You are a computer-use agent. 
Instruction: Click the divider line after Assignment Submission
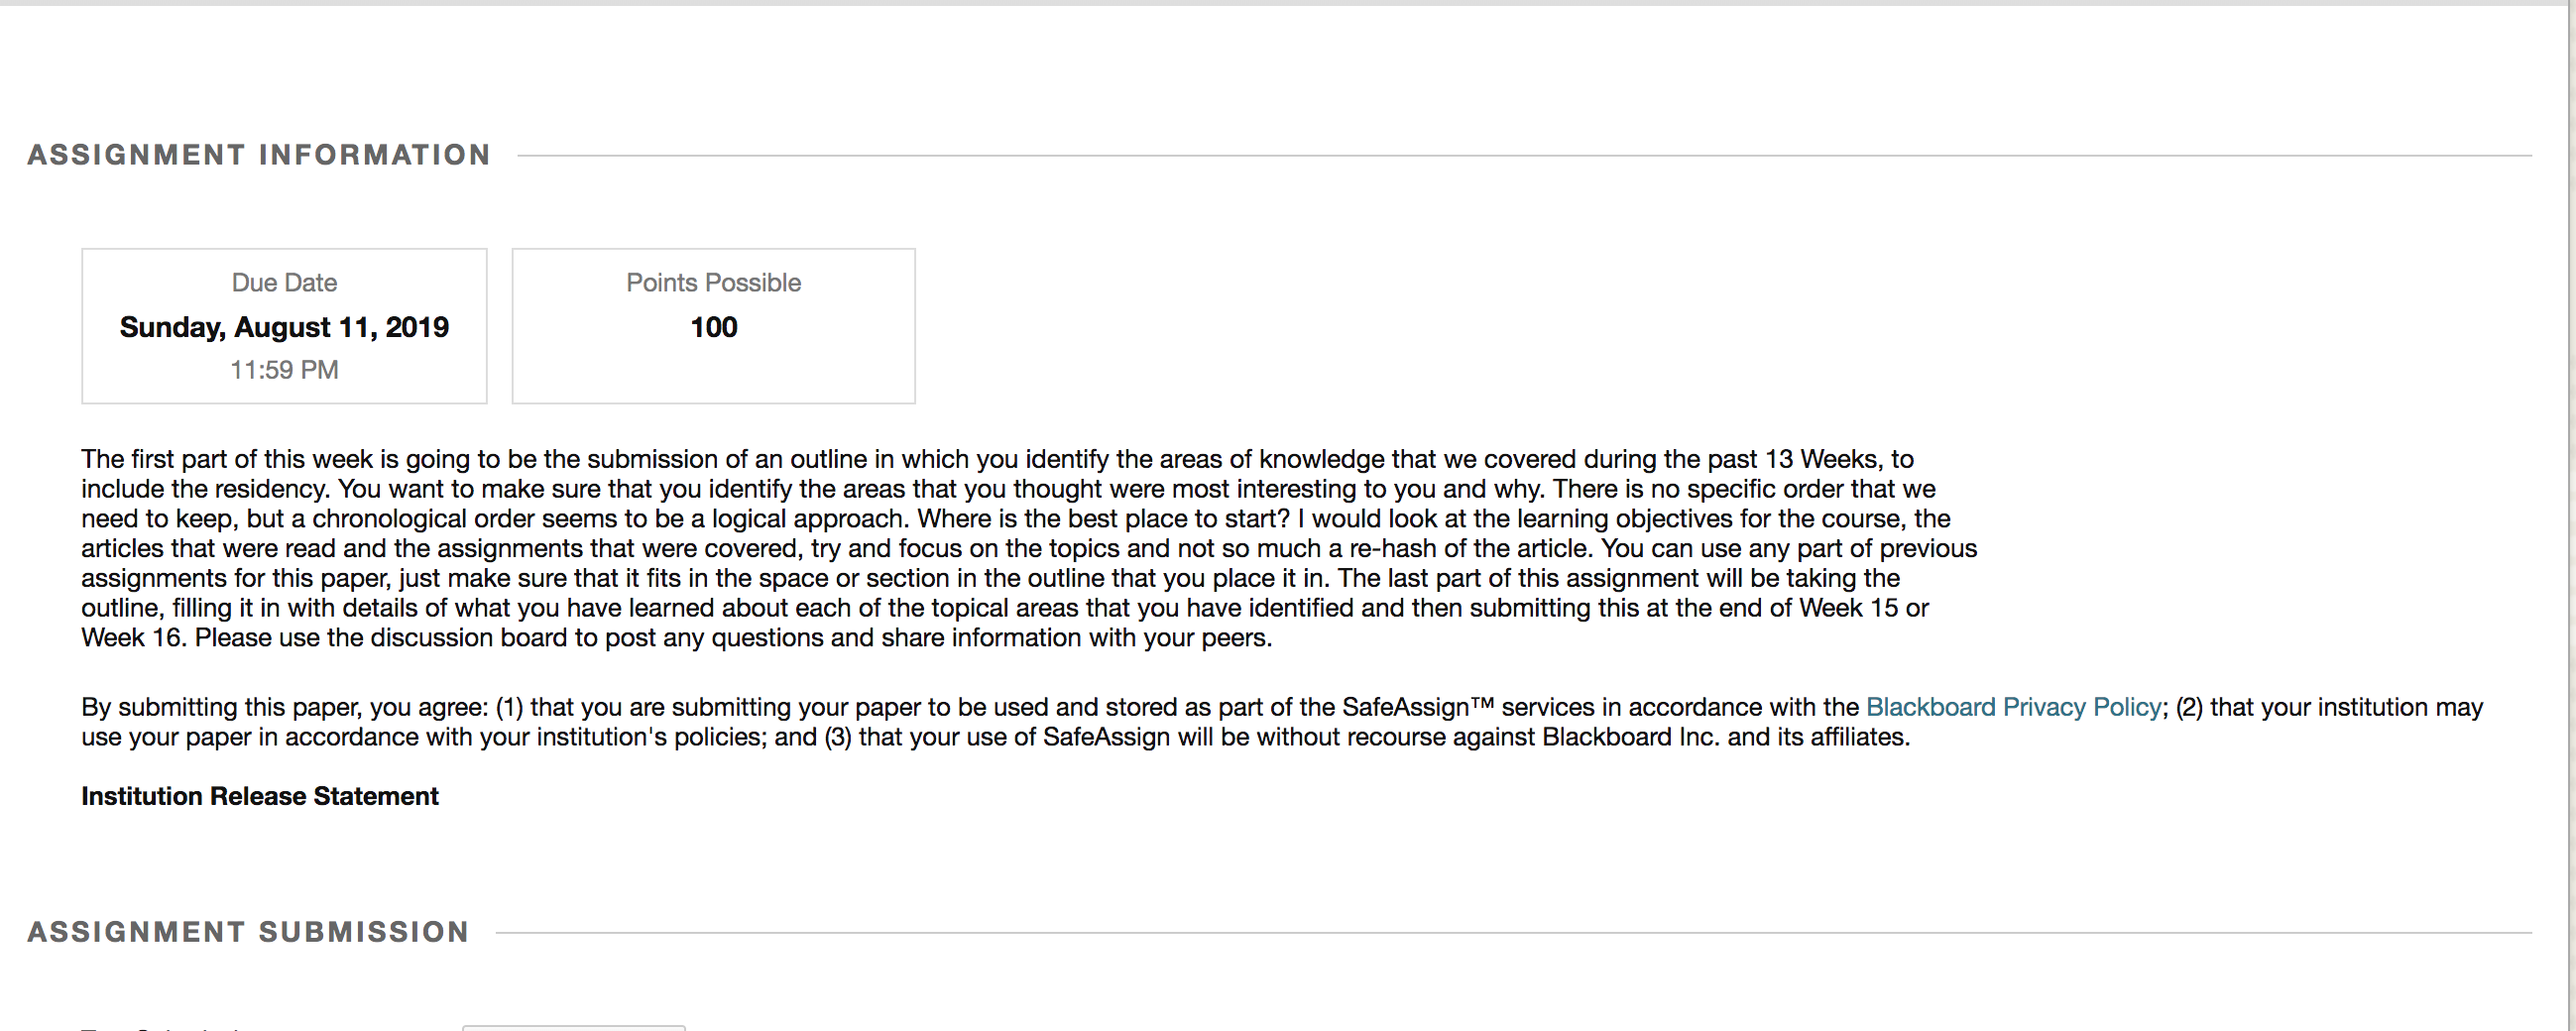pyautogui.click(x=1514, y=933)
